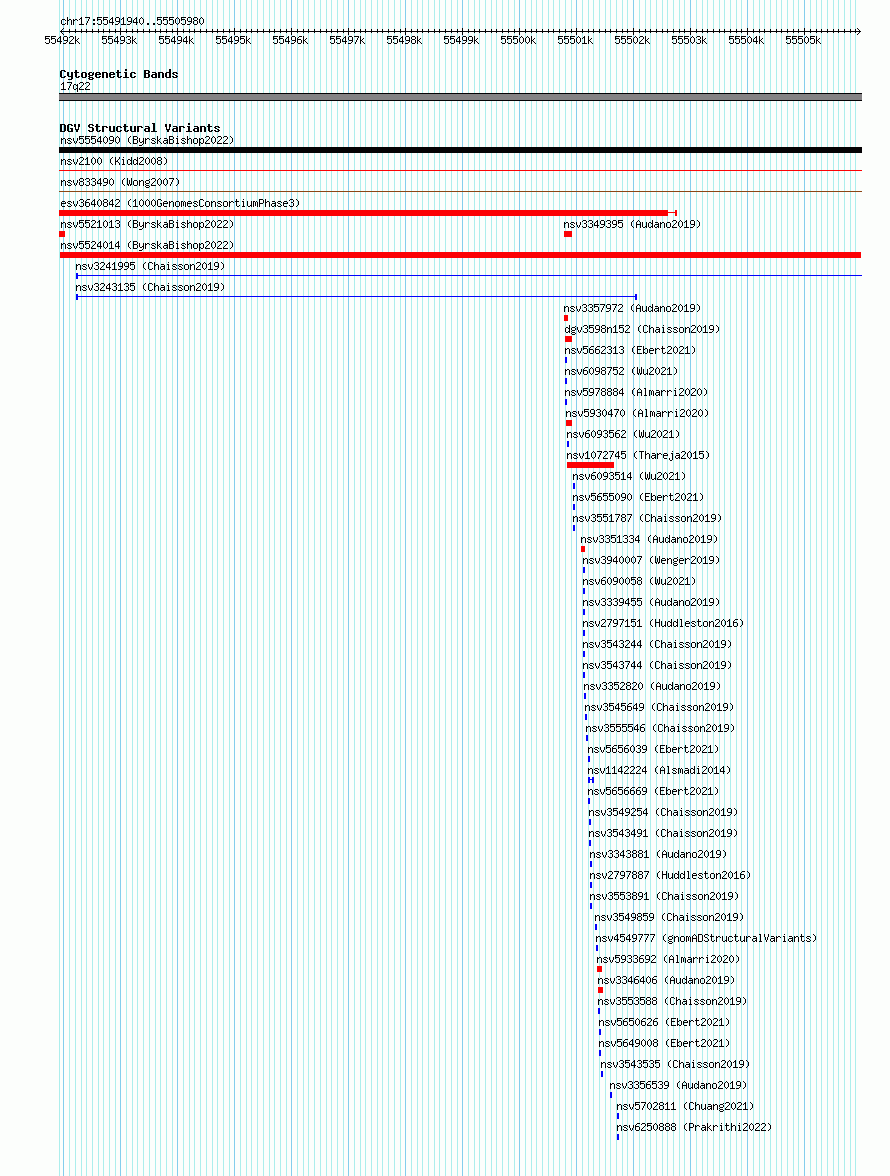890x1176 pixels.
Task: Select dgv3598n152 (Chaisson2019) label
Action: click(x=642, y=329)
